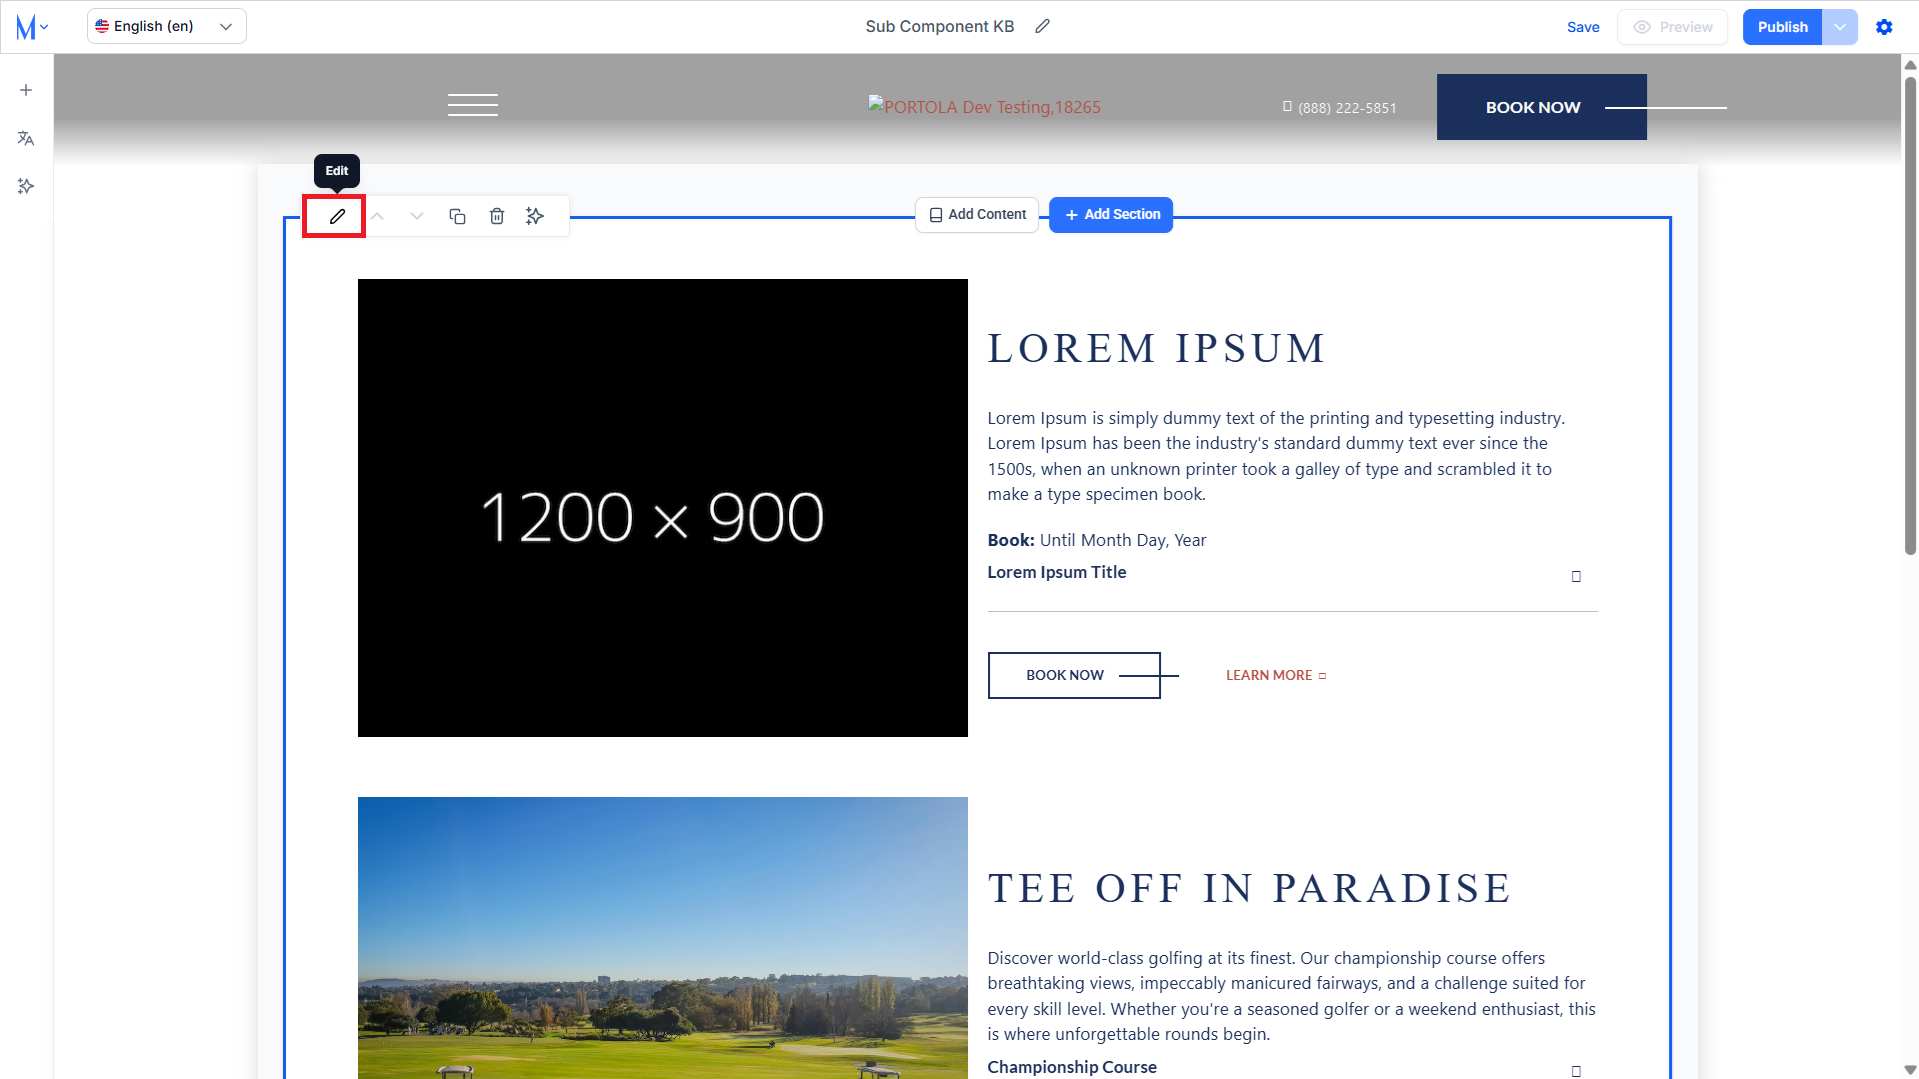The width and height of the screenshot is (1919, 1079).
Task: Click the plus add icon in left sidebar
Action: (x=26, y=90)
